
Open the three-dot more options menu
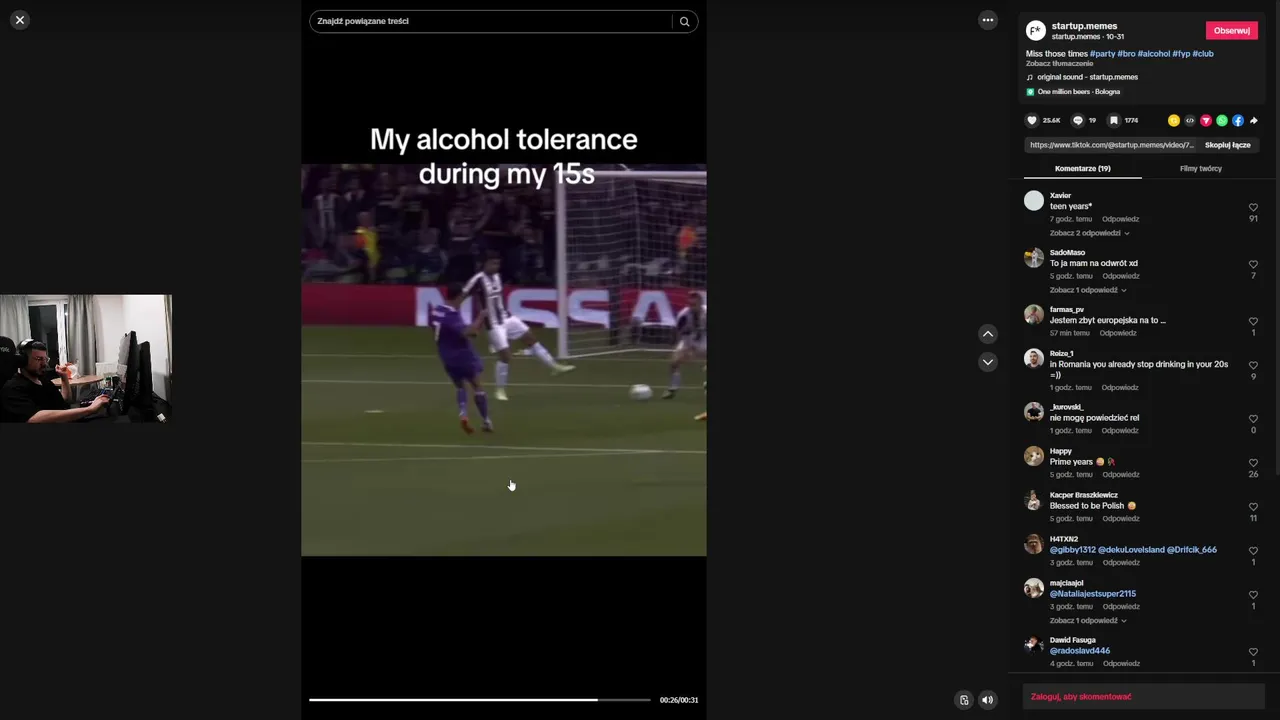pos(988,20)
